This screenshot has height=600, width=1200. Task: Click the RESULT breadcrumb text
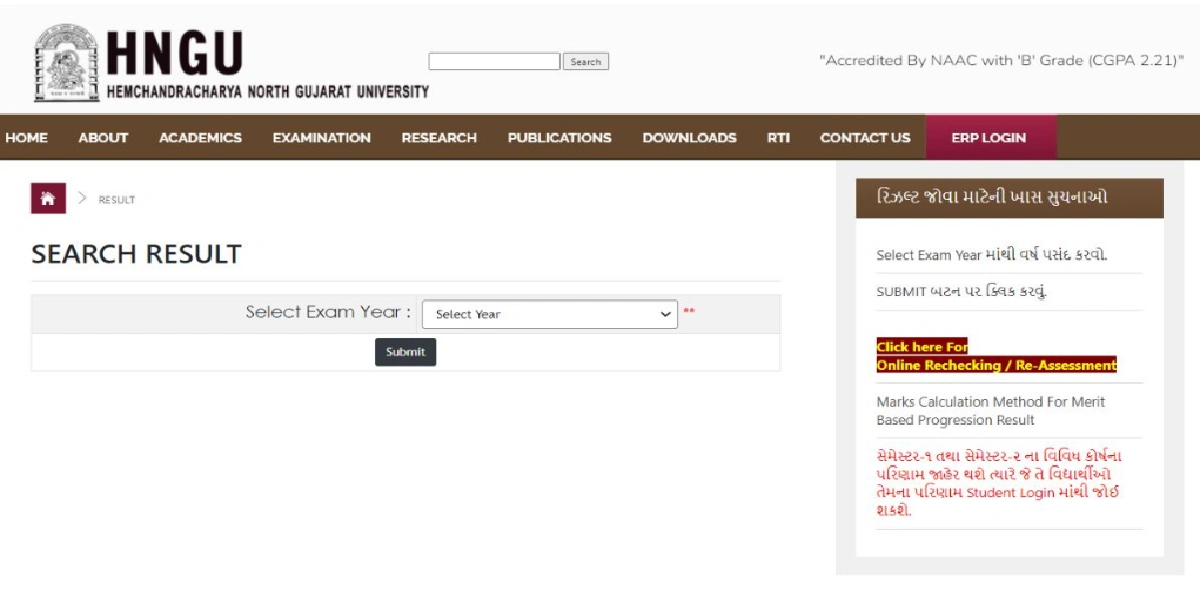[116, 200]
